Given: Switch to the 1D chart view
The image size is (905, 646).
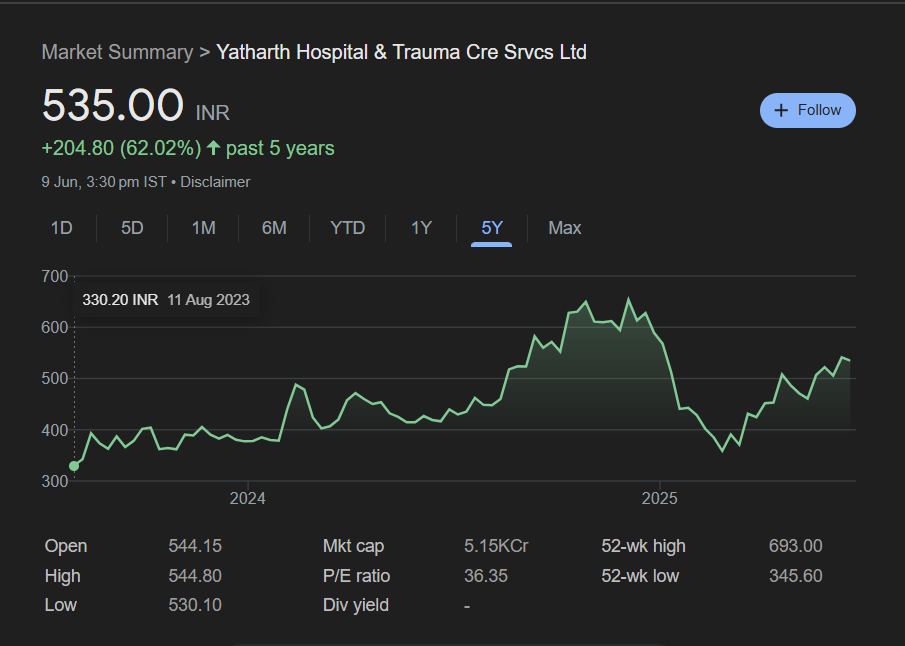Looking at the screenshot, I should click(x=61, y=228).
